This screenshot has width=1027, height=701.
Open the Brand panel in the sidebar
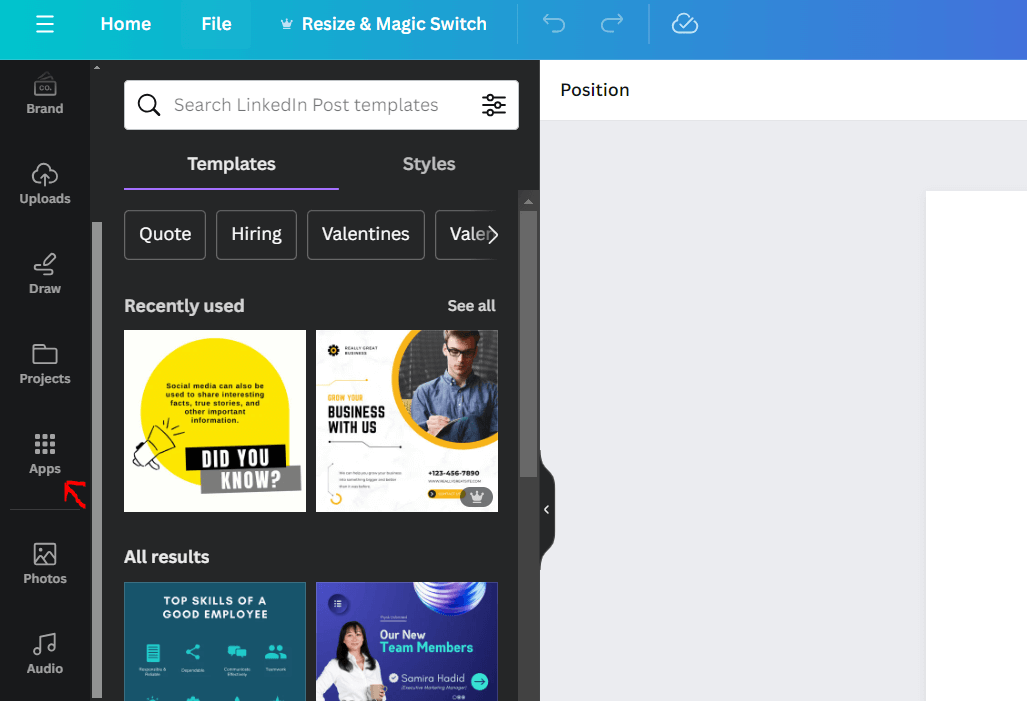click(x=44, y=92)
